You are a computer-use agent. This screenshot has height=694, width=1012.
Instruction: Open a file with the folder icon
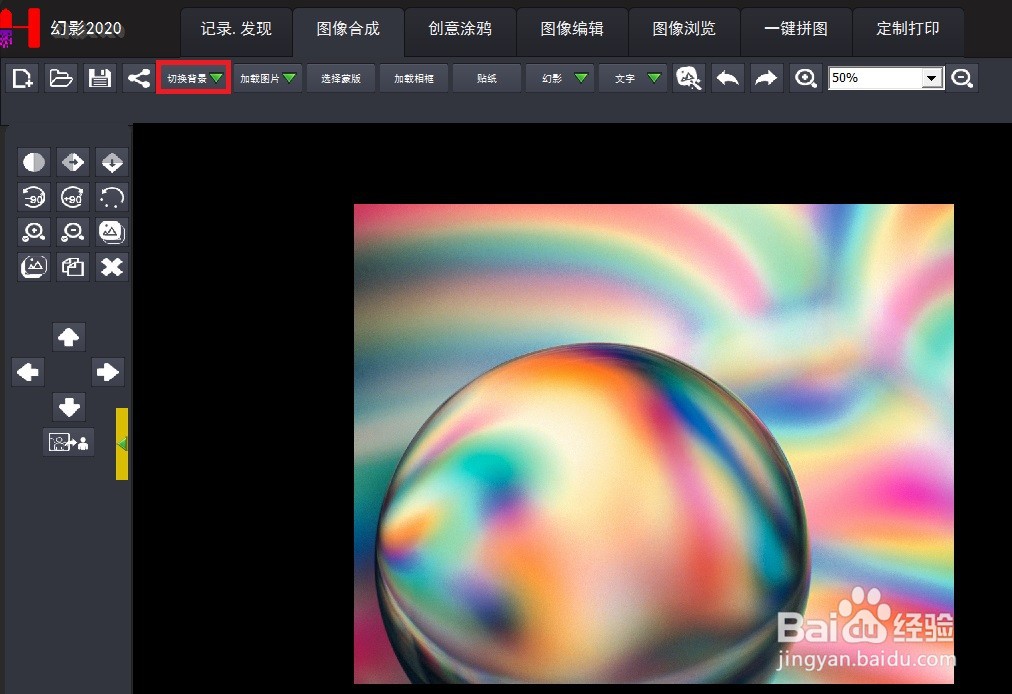pos(61,79)
